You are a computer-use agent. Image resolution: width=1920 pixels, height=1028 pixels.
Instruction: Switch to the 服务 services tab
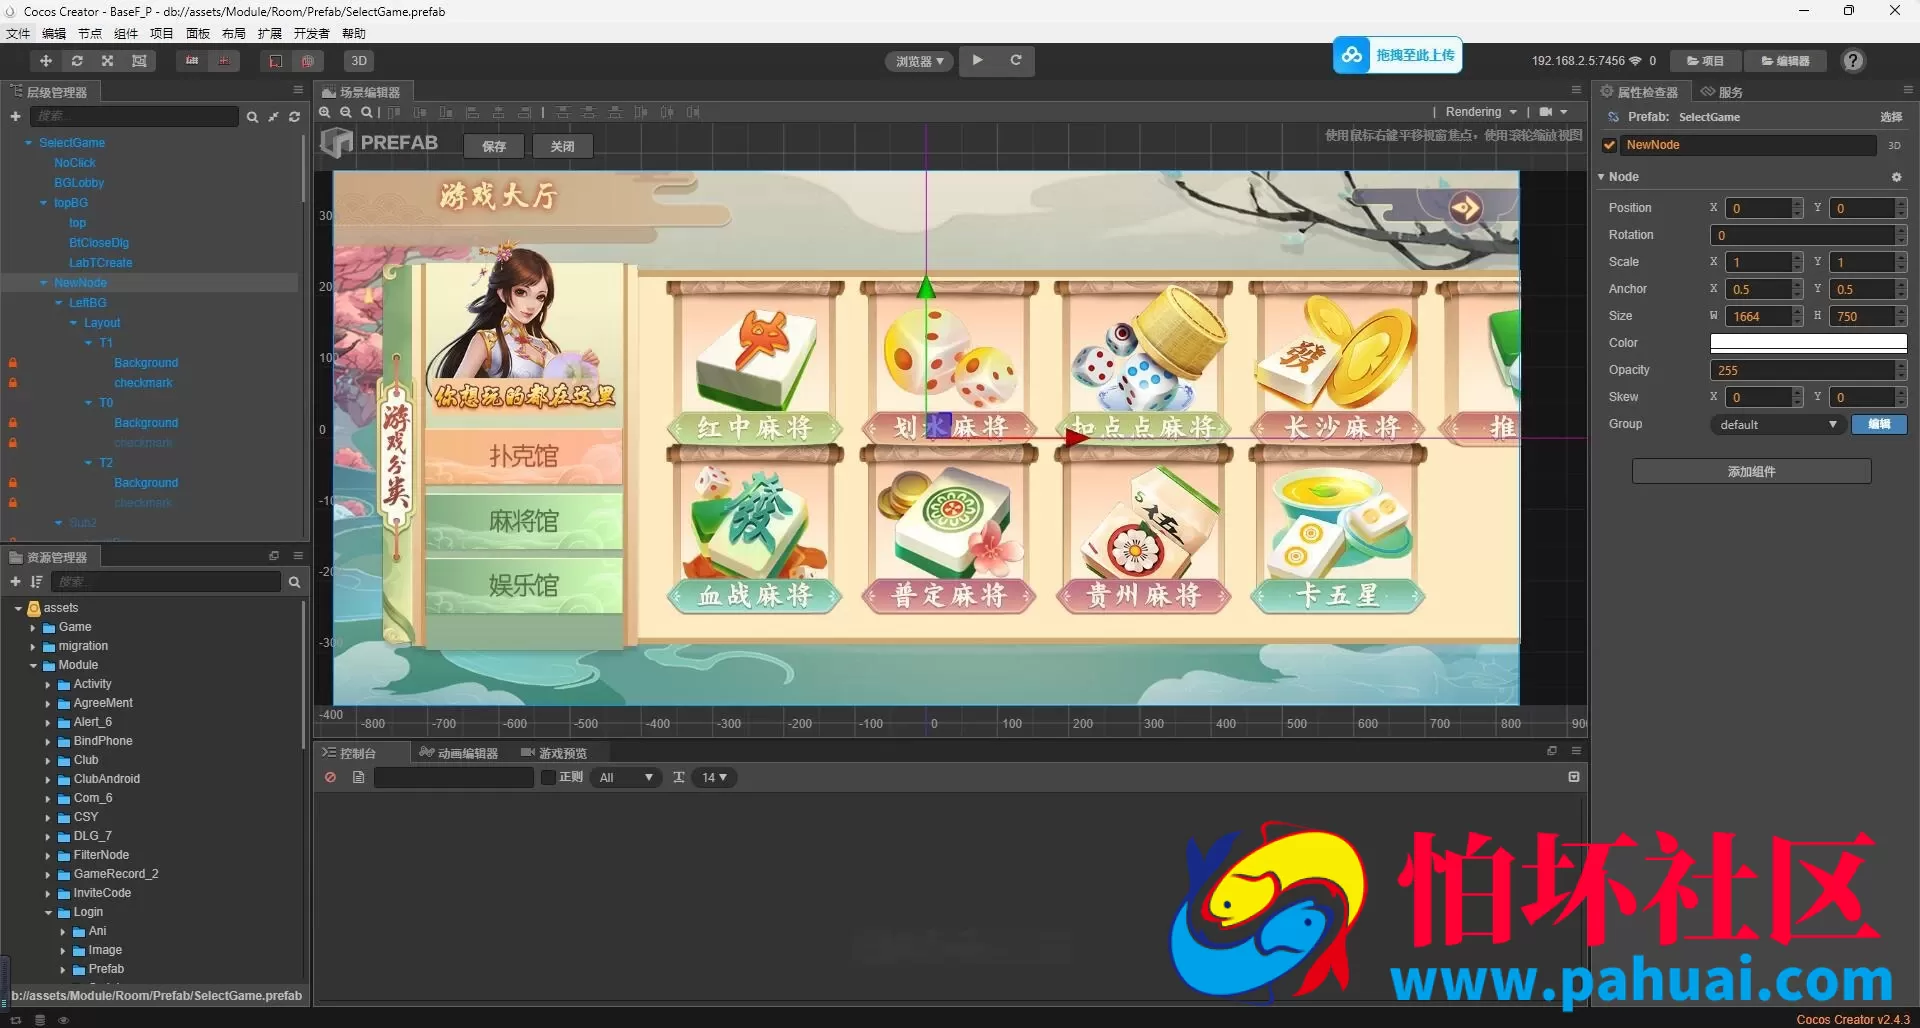(x=1722, y=92)
